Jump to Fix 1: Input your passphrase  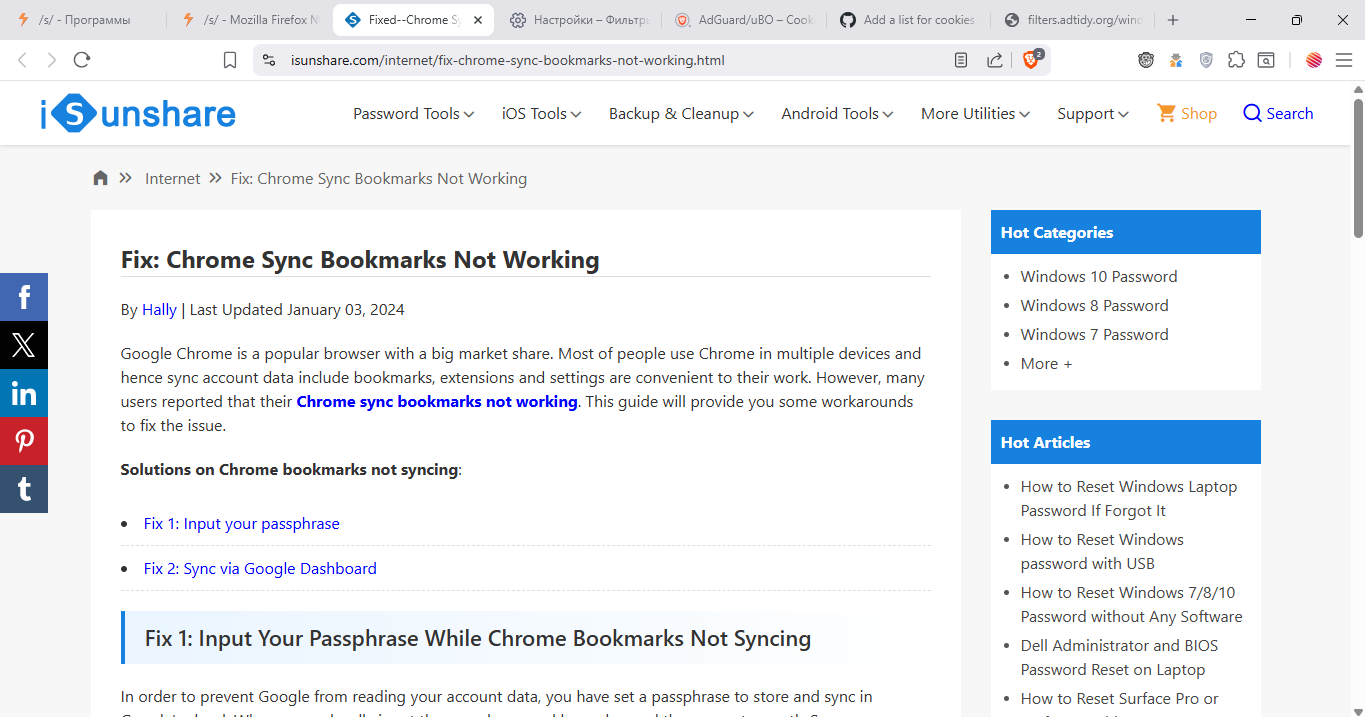click(242, 524)
